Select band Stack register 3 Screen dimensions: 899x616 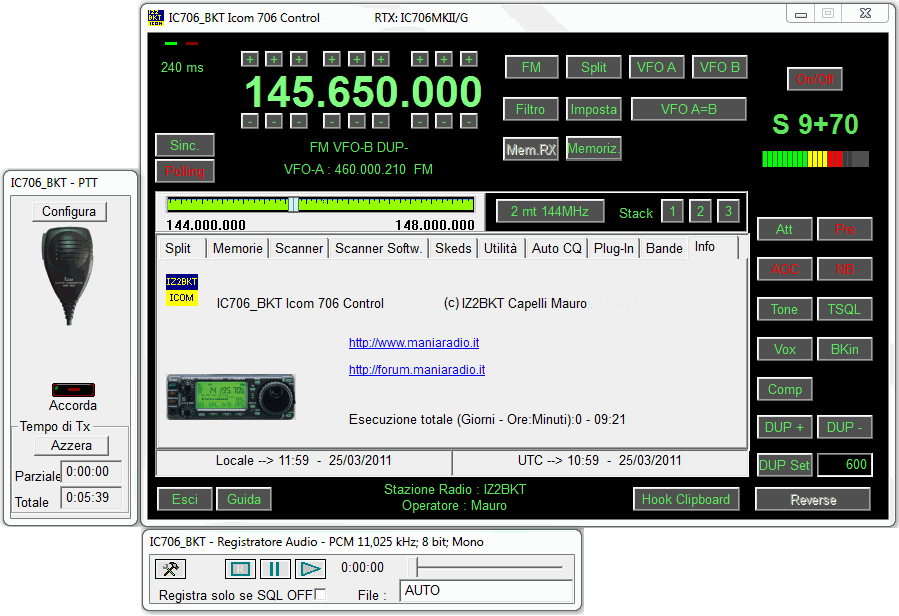pyautogui.click(x=728, y=211)
